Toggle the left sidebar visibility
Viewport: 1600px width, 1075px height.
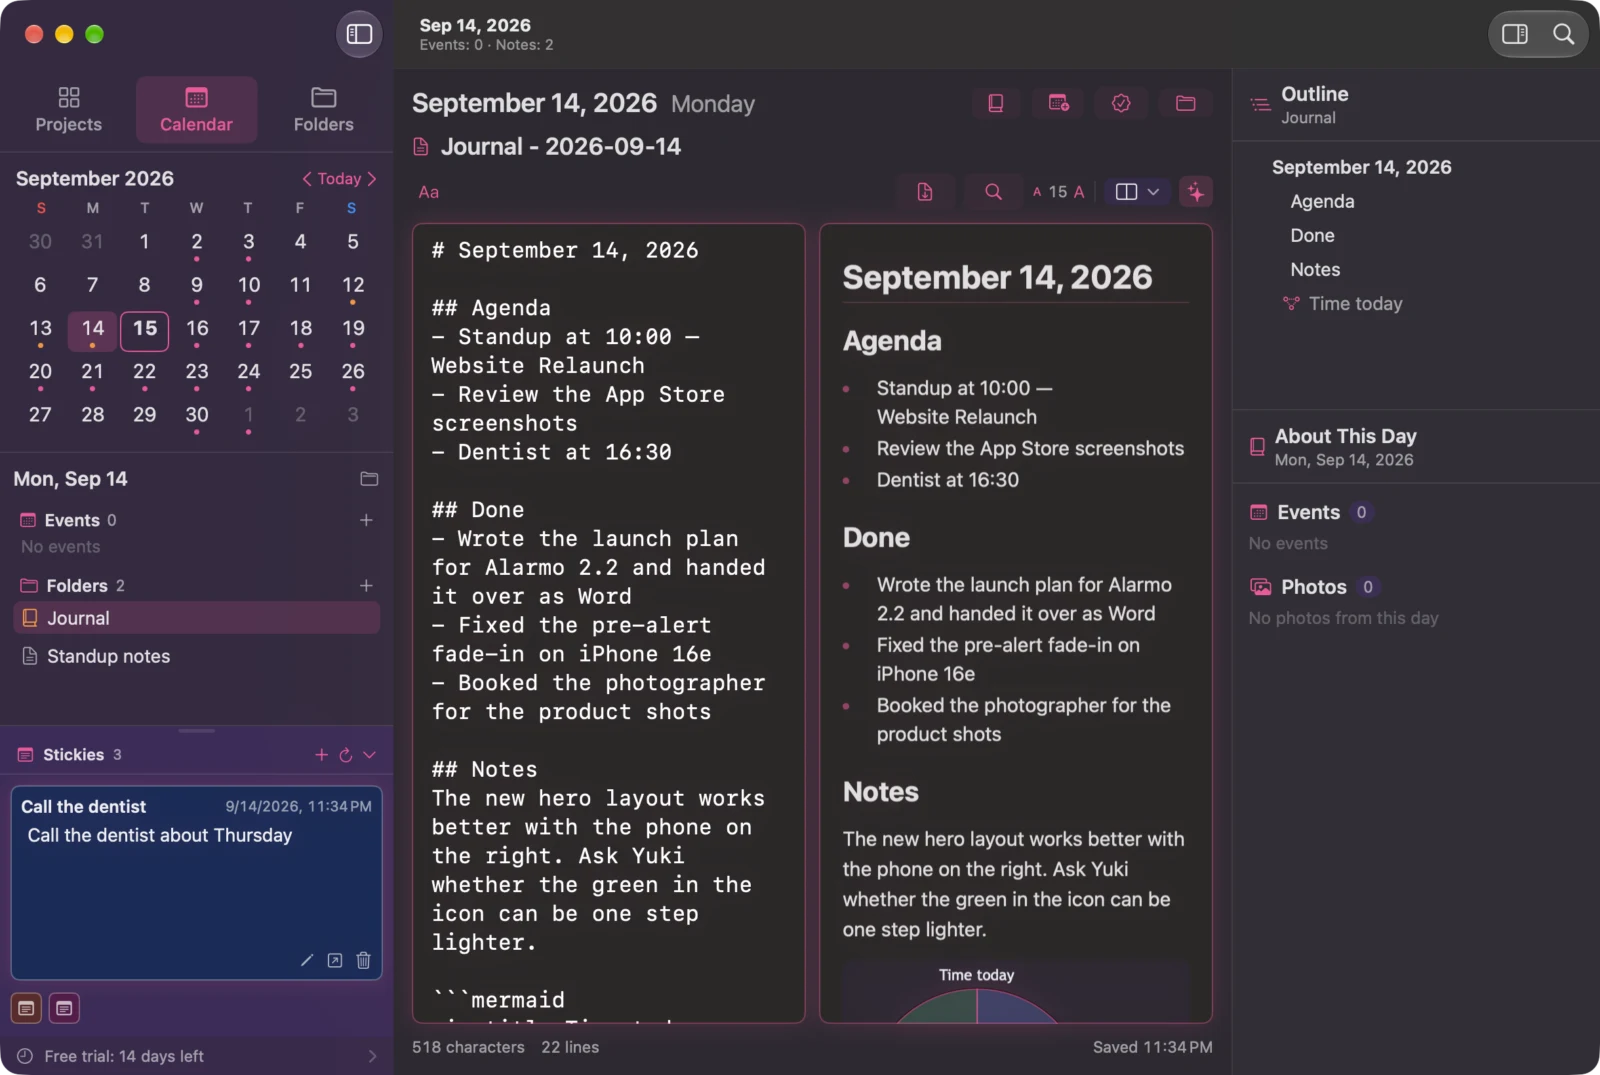[x=359, y=34]
